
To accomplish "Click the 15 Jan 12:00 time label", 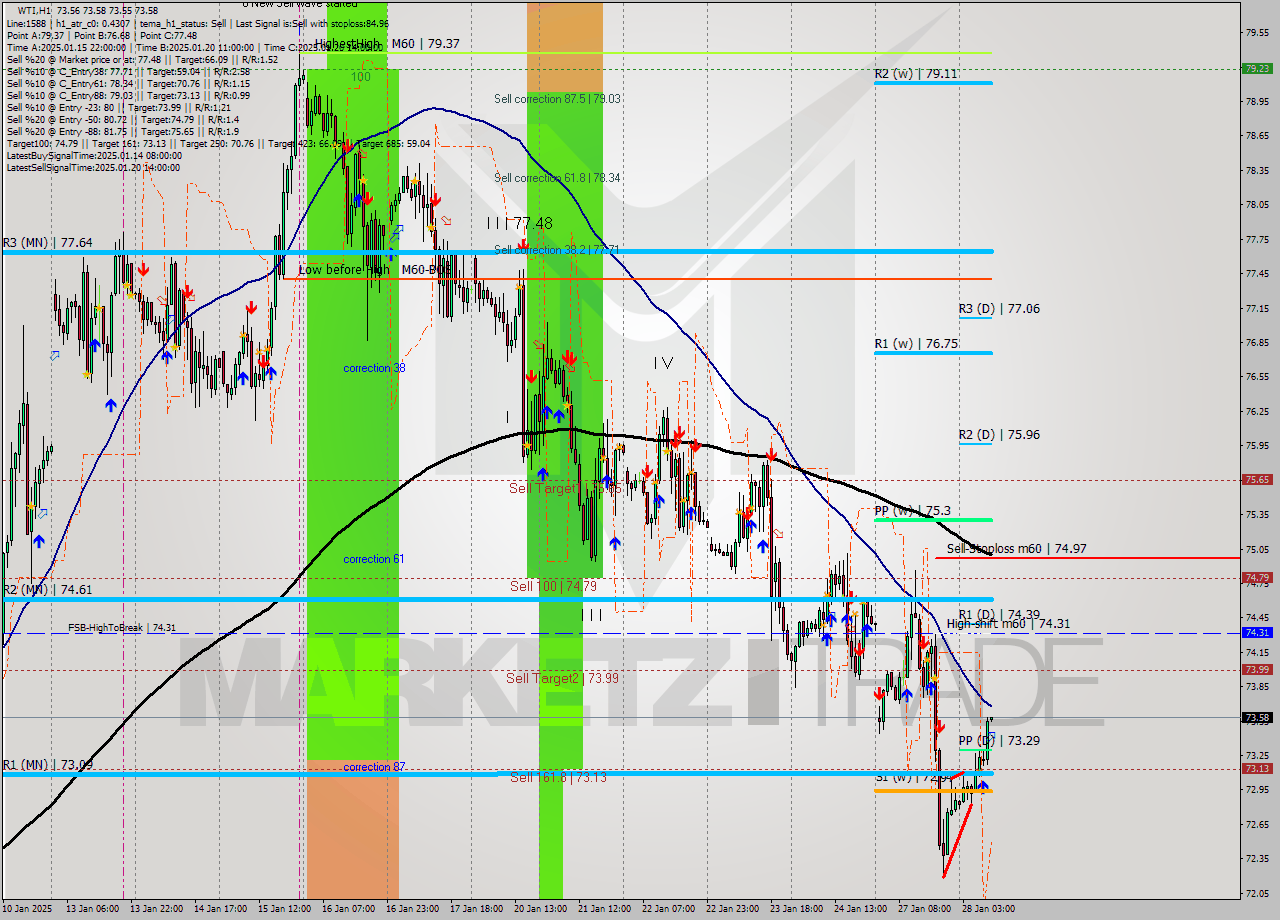I will (283, 909).
